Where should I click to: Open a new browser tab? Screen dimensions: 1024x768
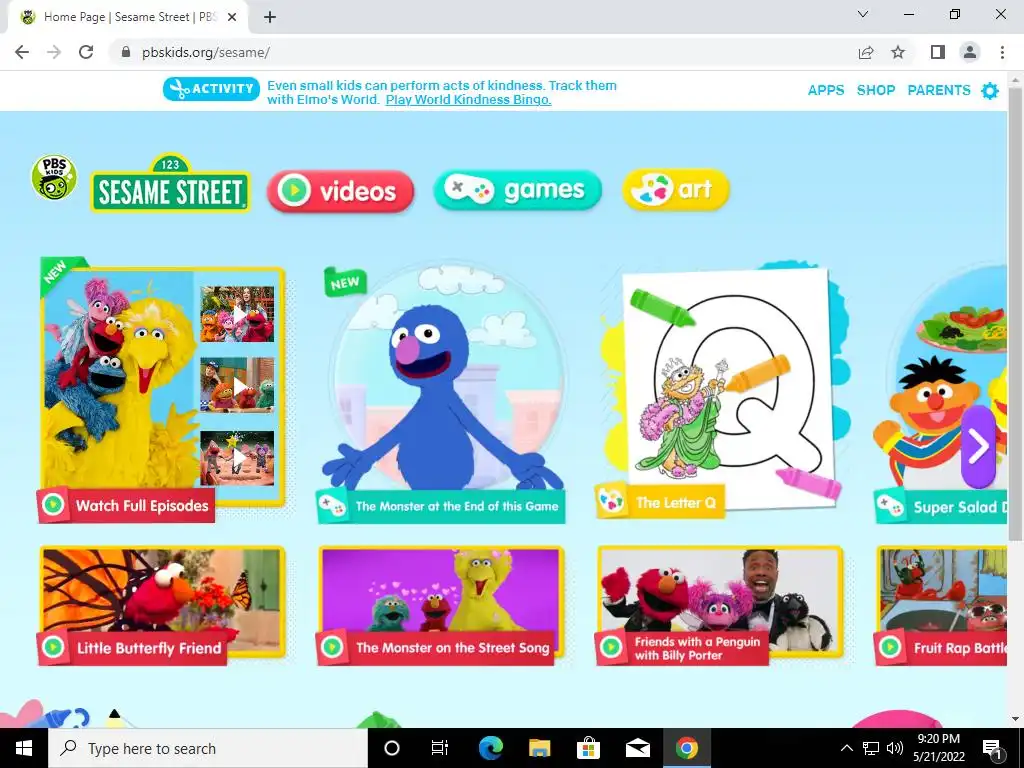[270, 17]
